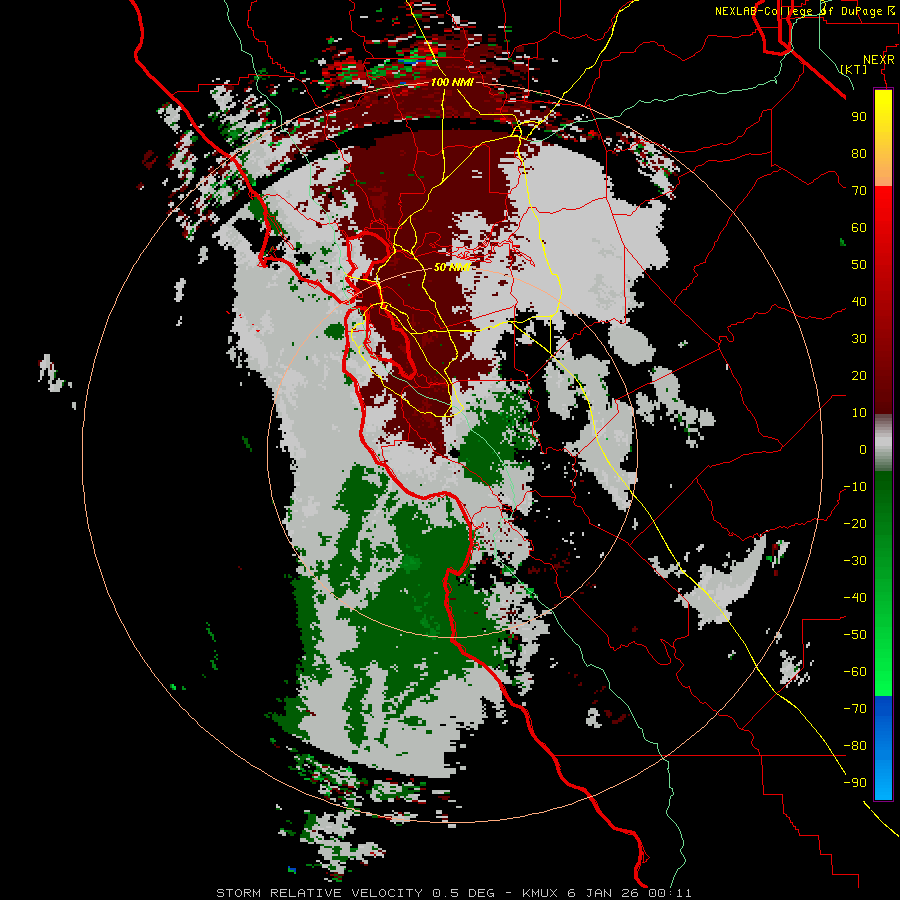This screenshot has width=900, height=900.
Task: Pick the positive 10 scale value
Action: click(x=859, y=413)
